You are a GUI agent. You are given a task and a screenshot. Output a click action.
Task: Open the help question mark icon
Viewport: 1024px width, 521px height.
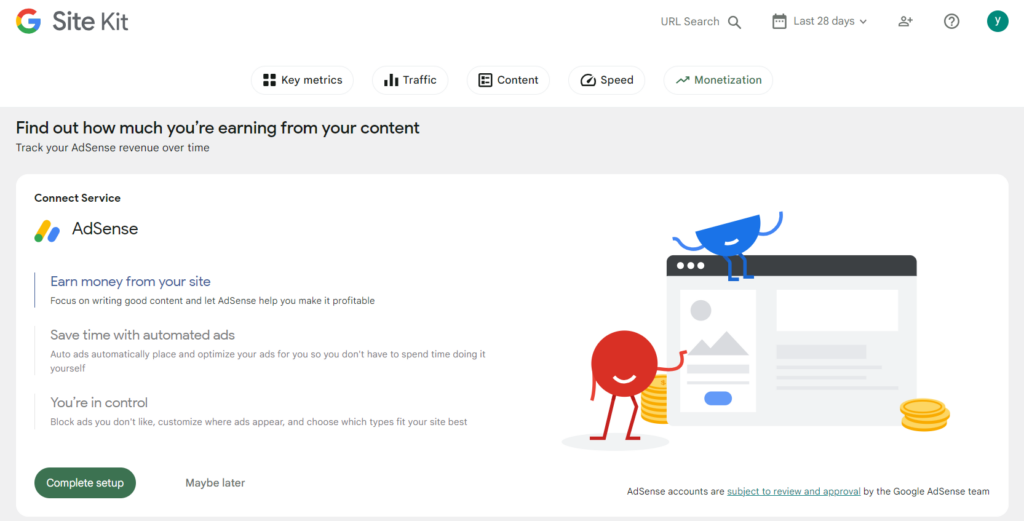951,21
